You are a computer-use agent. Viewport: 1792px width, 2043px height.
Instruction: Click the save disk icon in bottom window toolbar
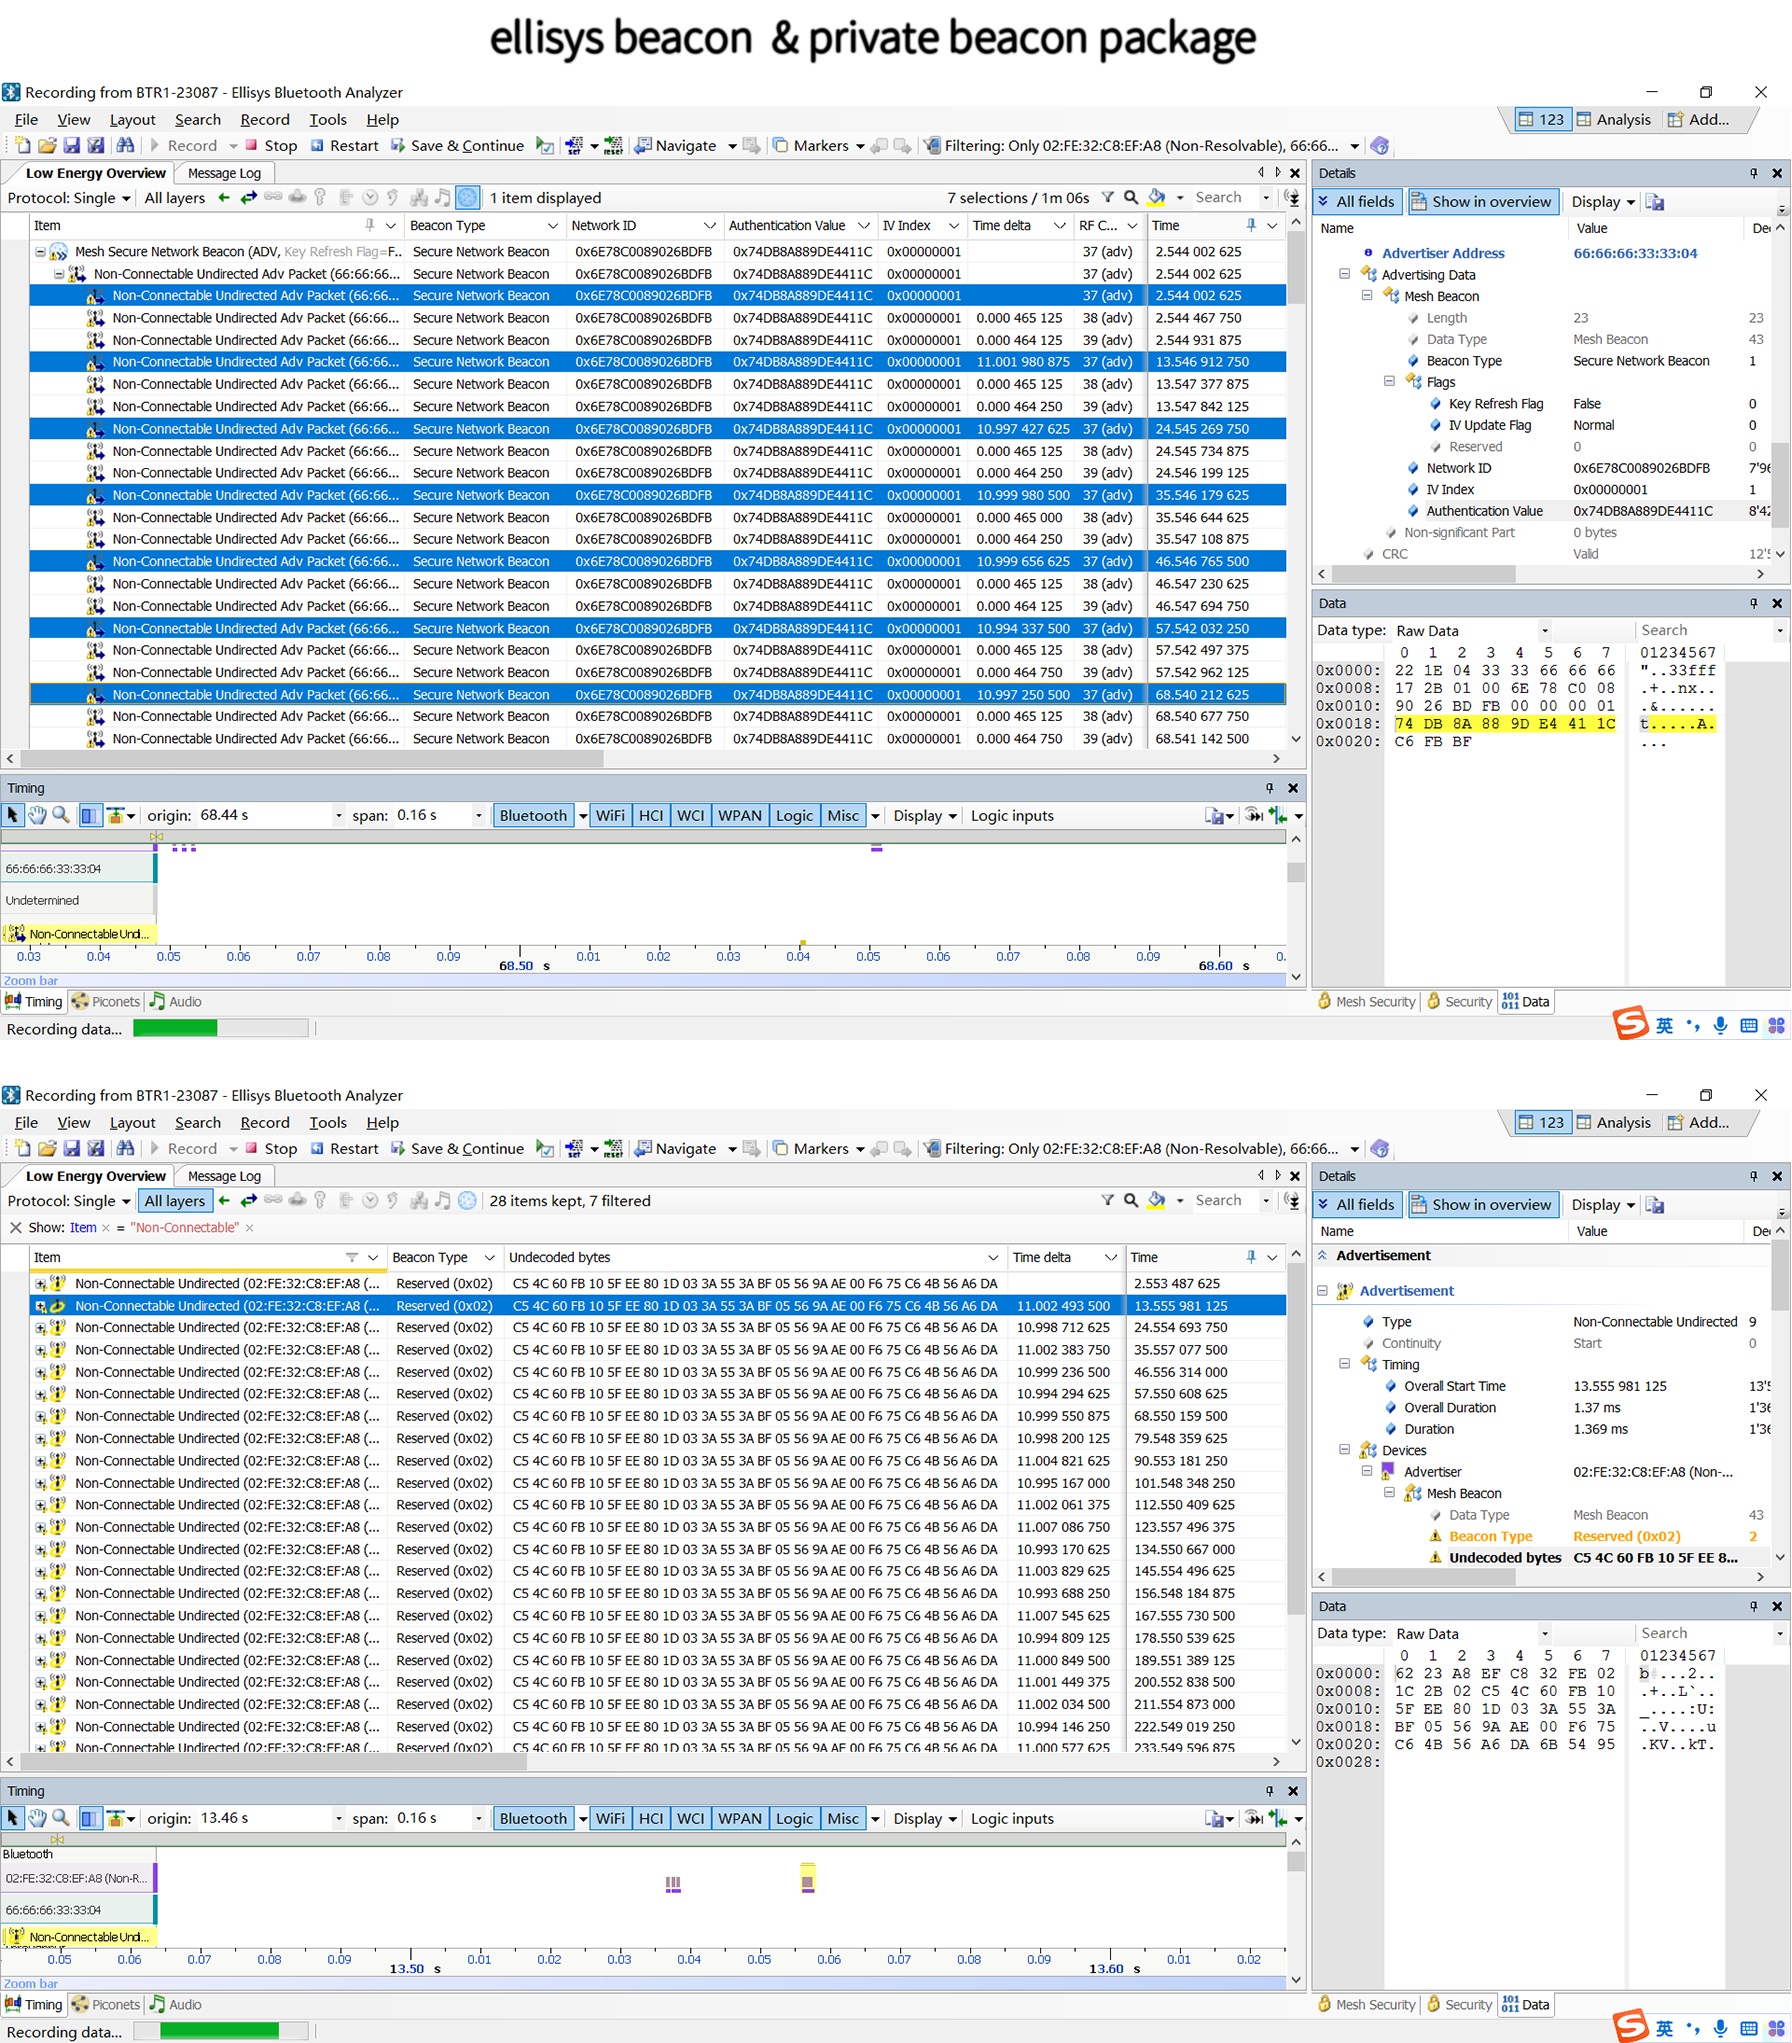pos(71,1149)
